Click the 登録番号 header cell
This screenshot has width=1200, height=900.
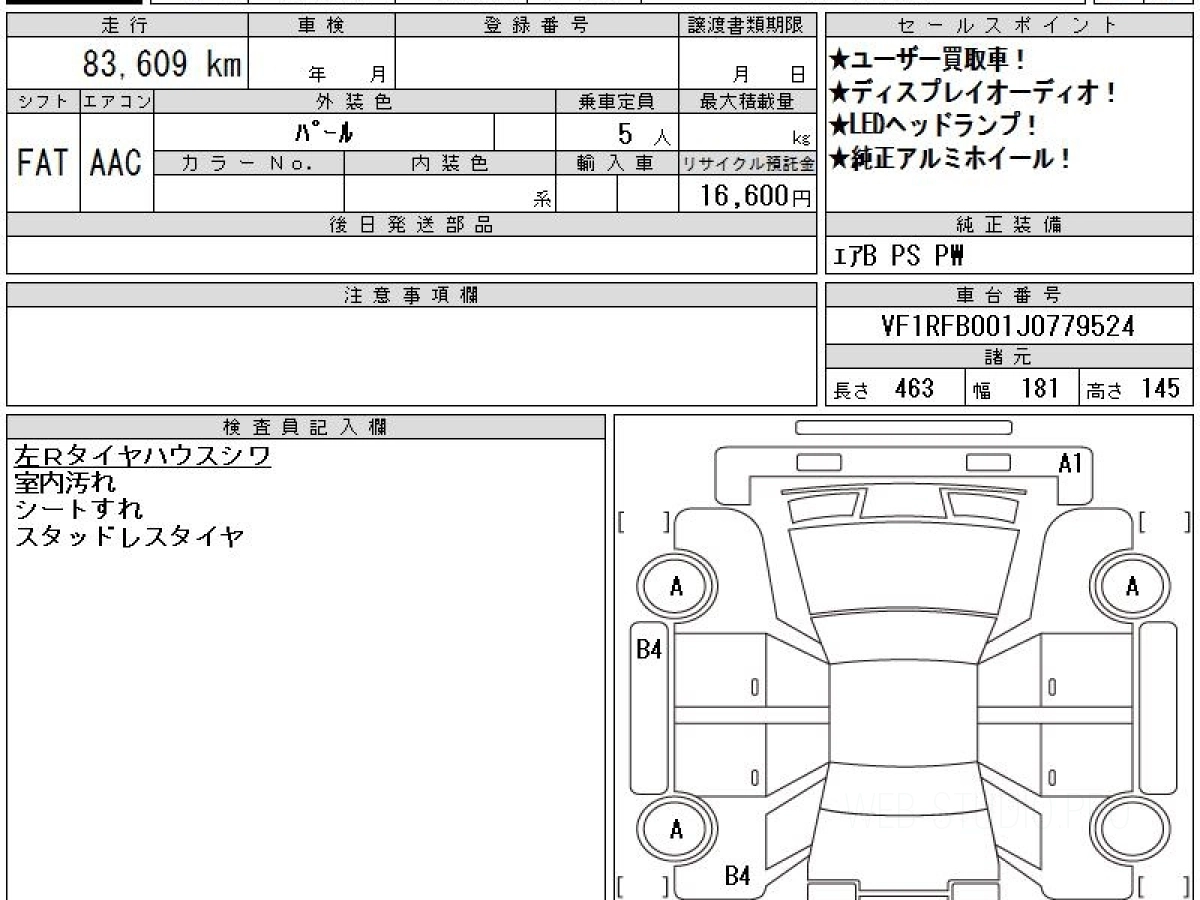coord(537,26)
